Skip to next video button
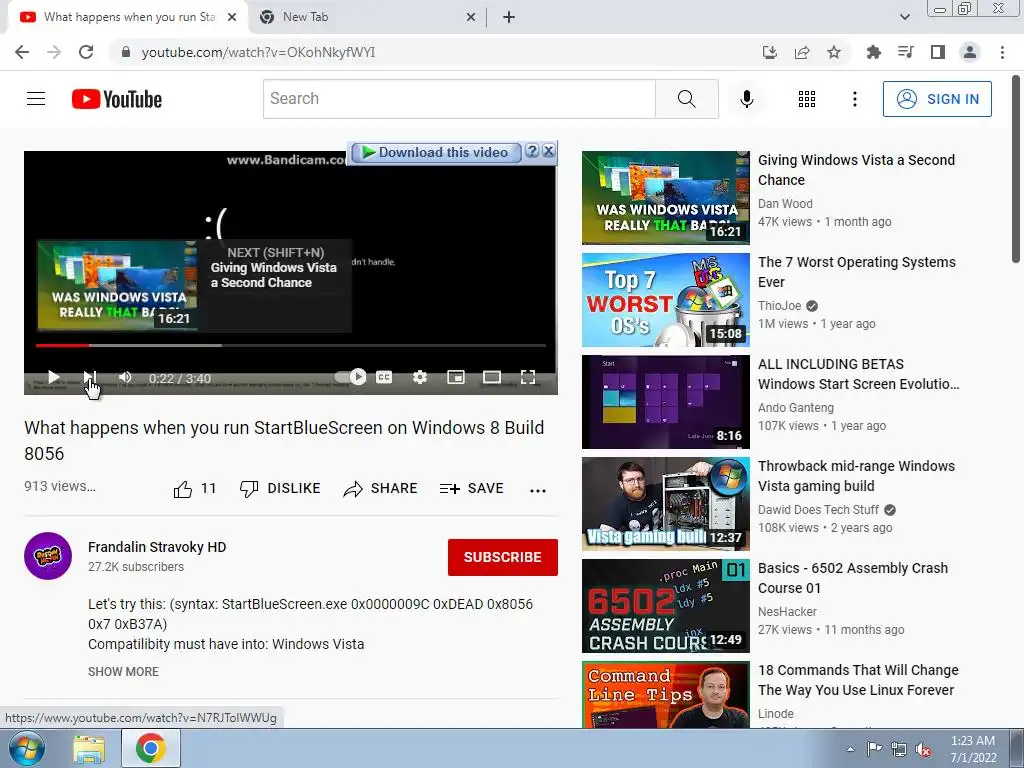The width and height of the screenshot is (1024, 768). pos(89,377)
